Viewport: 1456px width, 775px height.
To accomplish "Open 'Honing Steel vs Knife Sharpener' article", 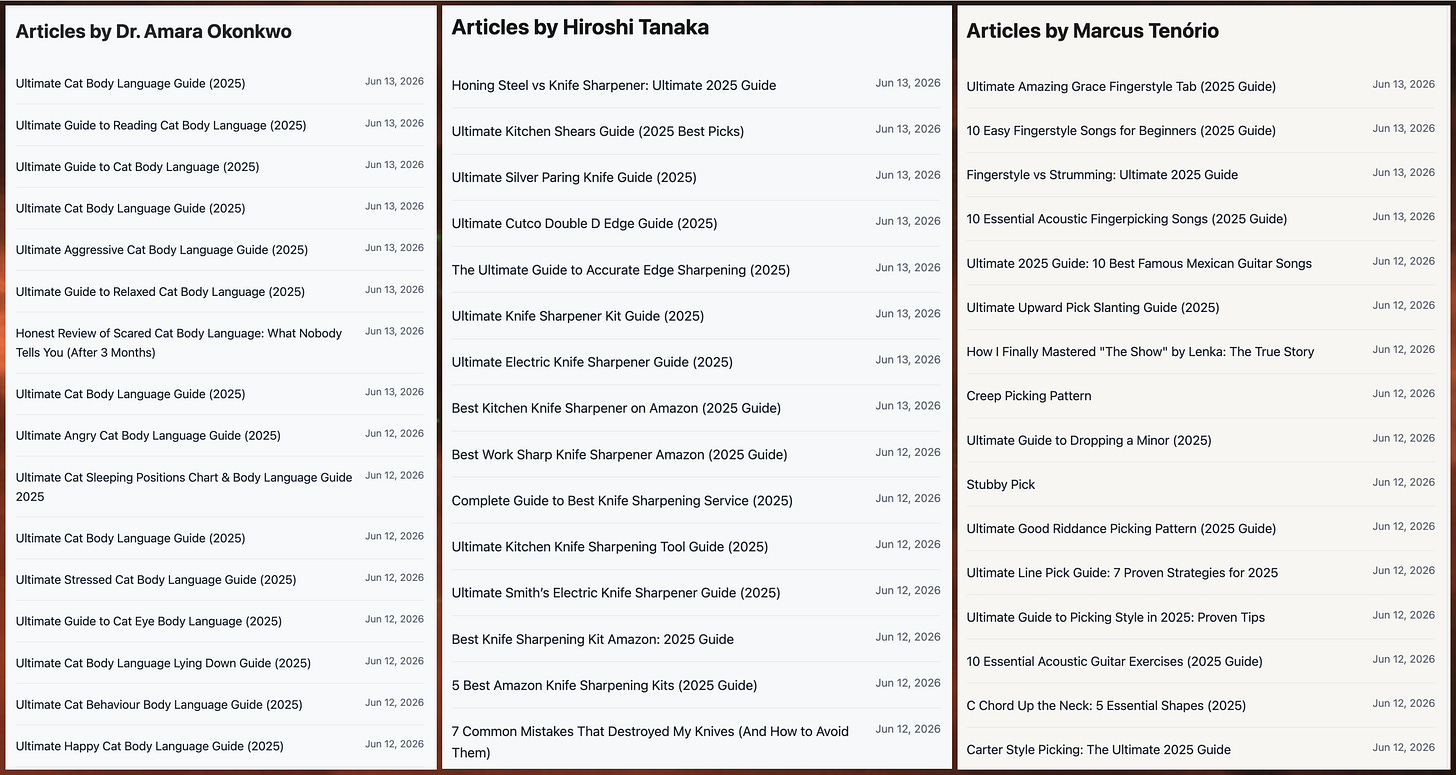I will 614,85.
